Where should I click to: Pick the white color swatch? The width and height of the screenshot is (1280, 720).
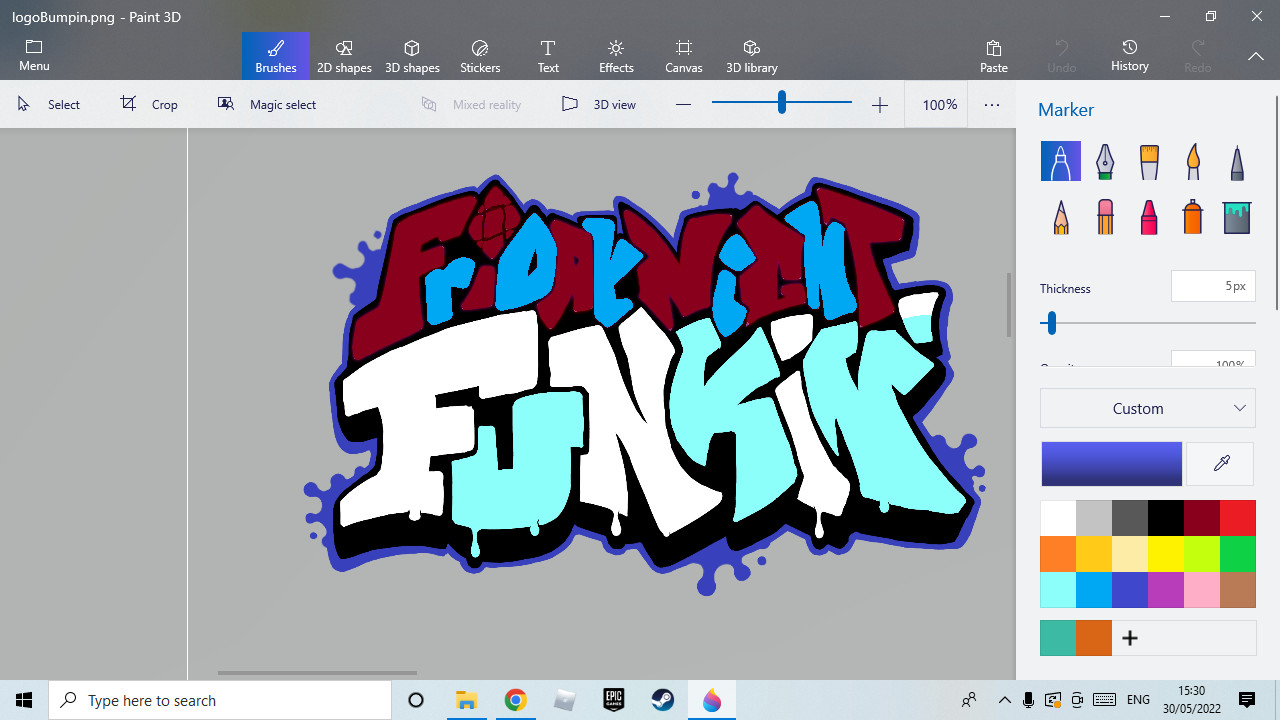[1059, 518]
